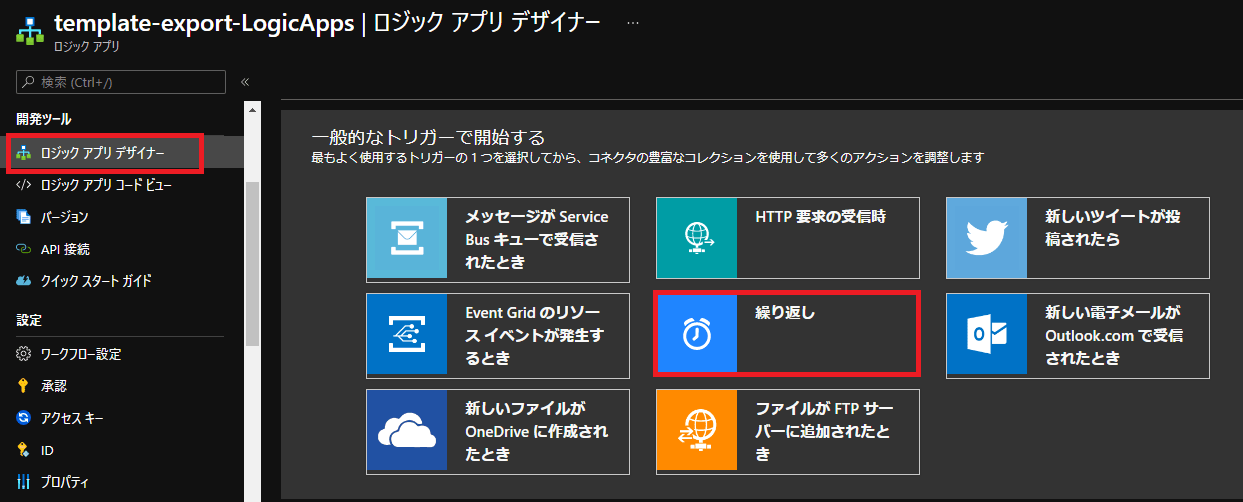The image size is (1243, 502).
Task: Click the code brackets icon for コード ビュー
Action: (x=24, y=185)
